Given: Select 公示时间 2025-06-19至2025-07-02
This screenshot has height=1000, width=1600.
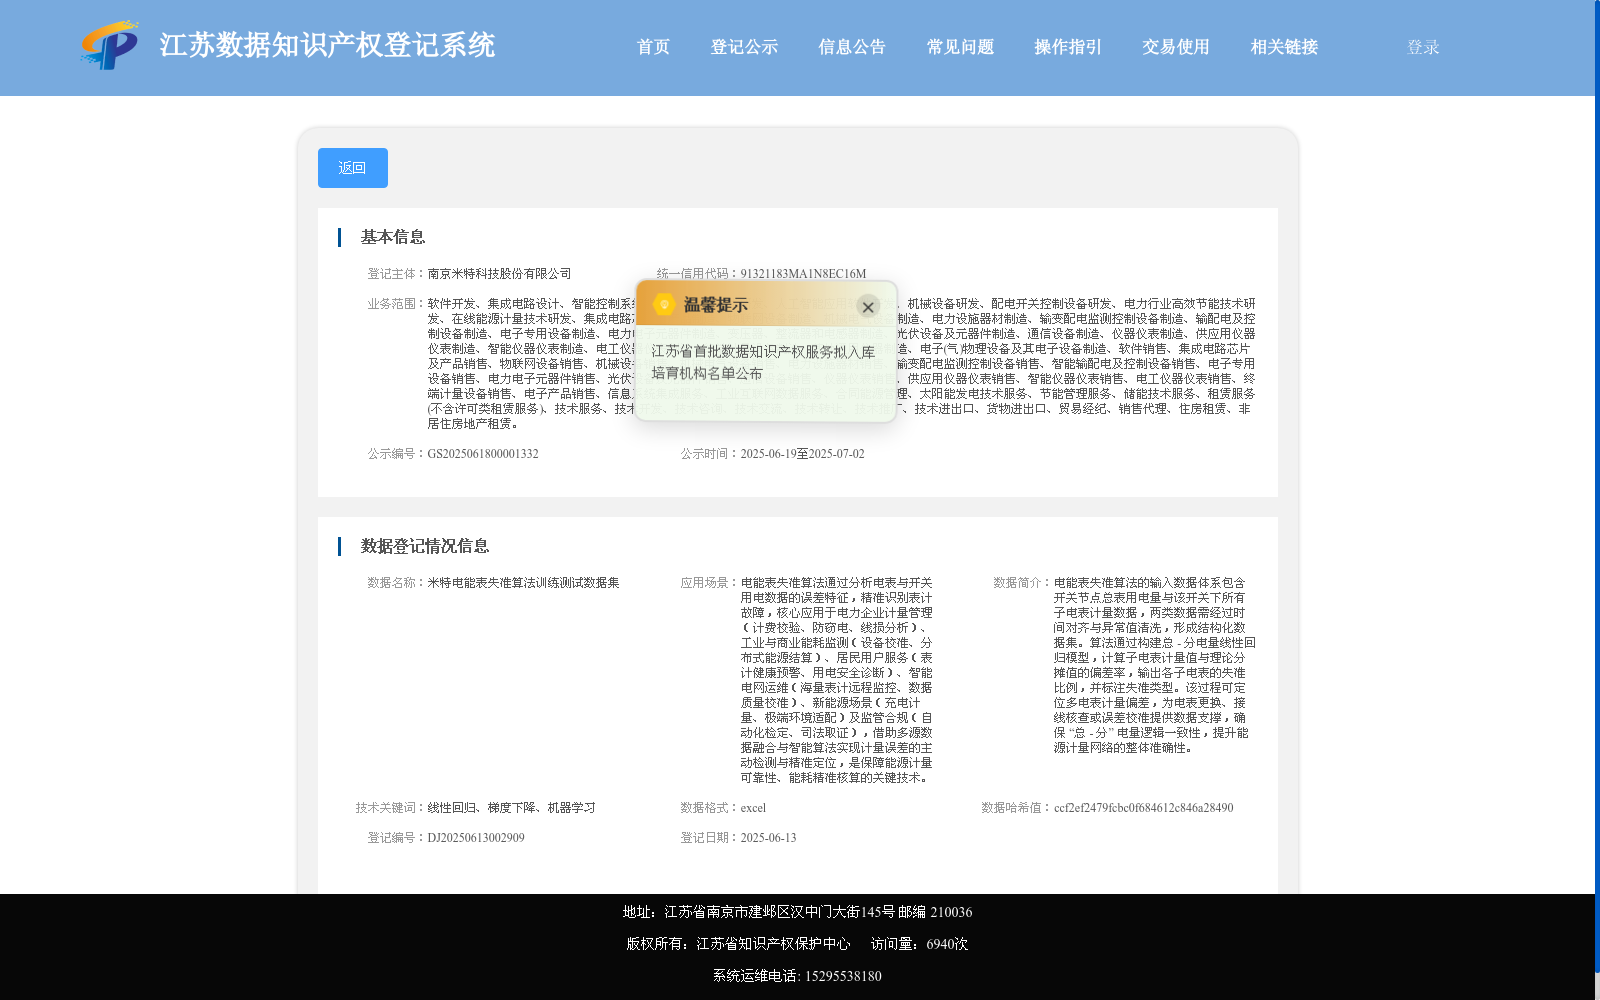Looking at the screenshot, I should [802, 454].
